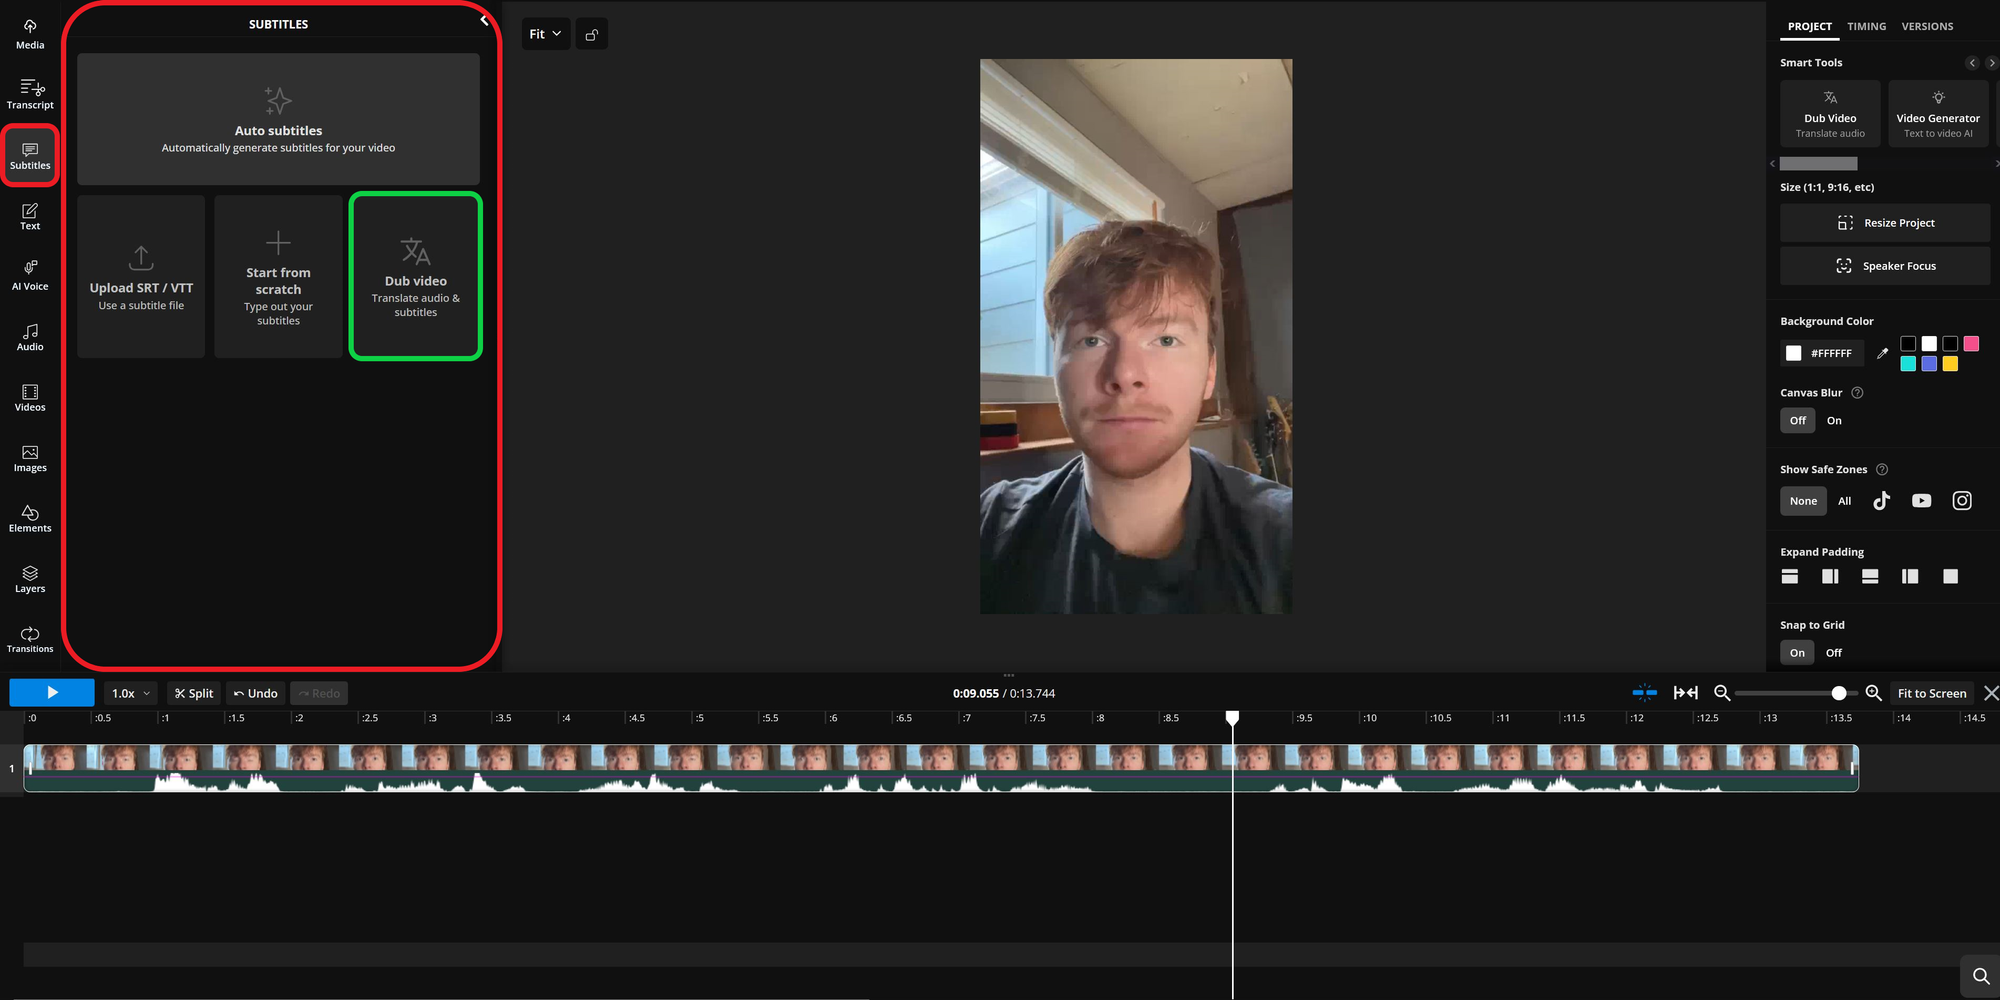The image size is (2000, 1000).
Task: Open the Media panel
Action: tap(29, 33)
